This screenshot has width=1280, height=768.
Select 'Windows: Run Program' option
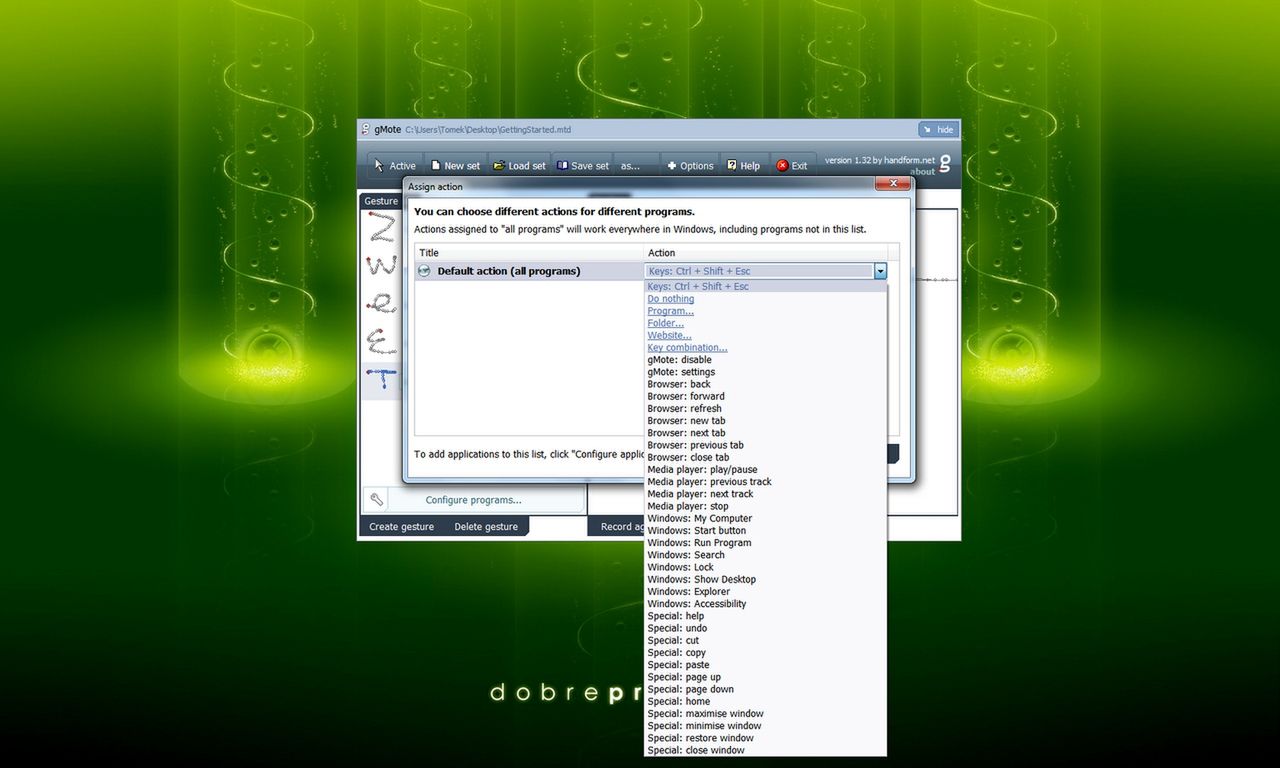(x=765, y=543)
